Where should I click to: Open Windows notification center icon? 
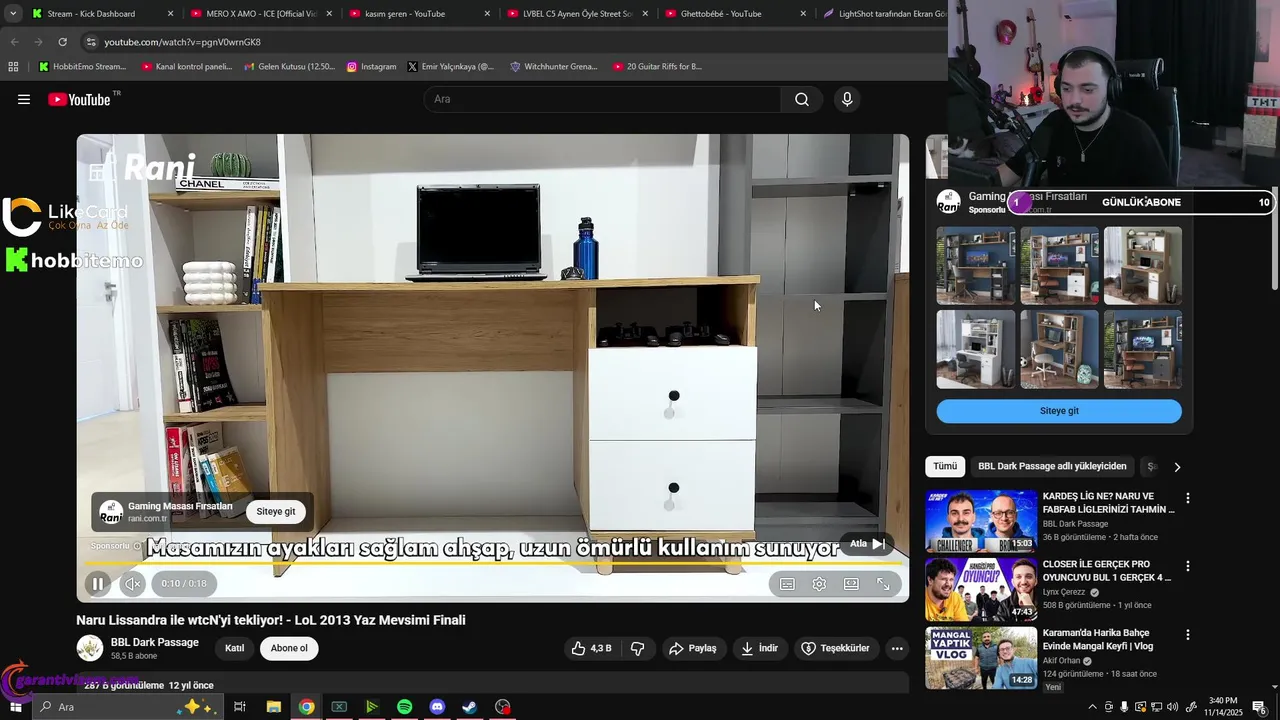1260,707
